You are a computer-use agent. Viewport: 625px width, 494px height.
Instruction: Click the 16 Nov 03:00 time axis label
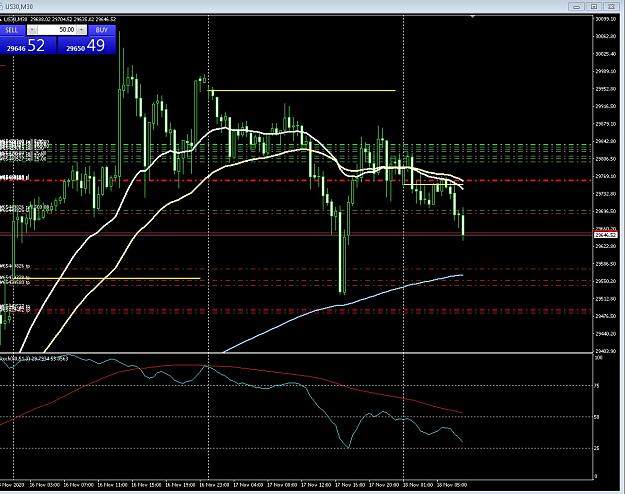tap(45, 485)
